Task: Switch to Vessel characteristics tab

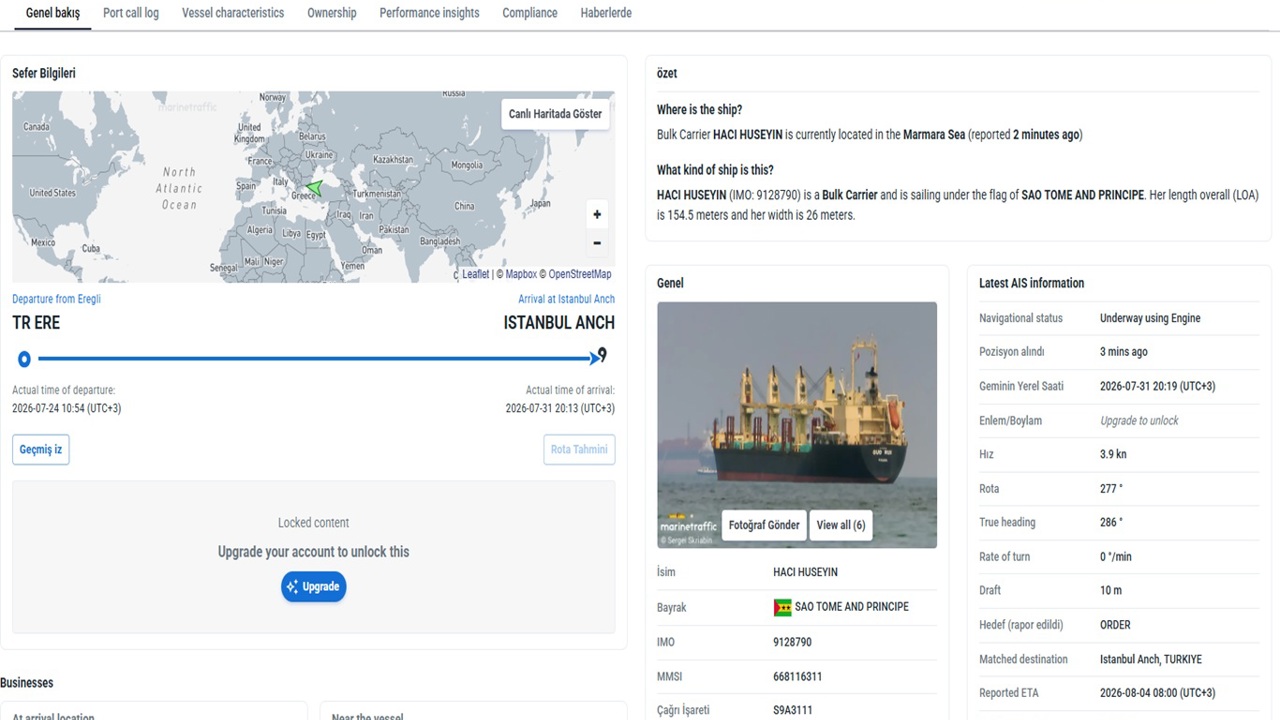Action: pos(233,13)
